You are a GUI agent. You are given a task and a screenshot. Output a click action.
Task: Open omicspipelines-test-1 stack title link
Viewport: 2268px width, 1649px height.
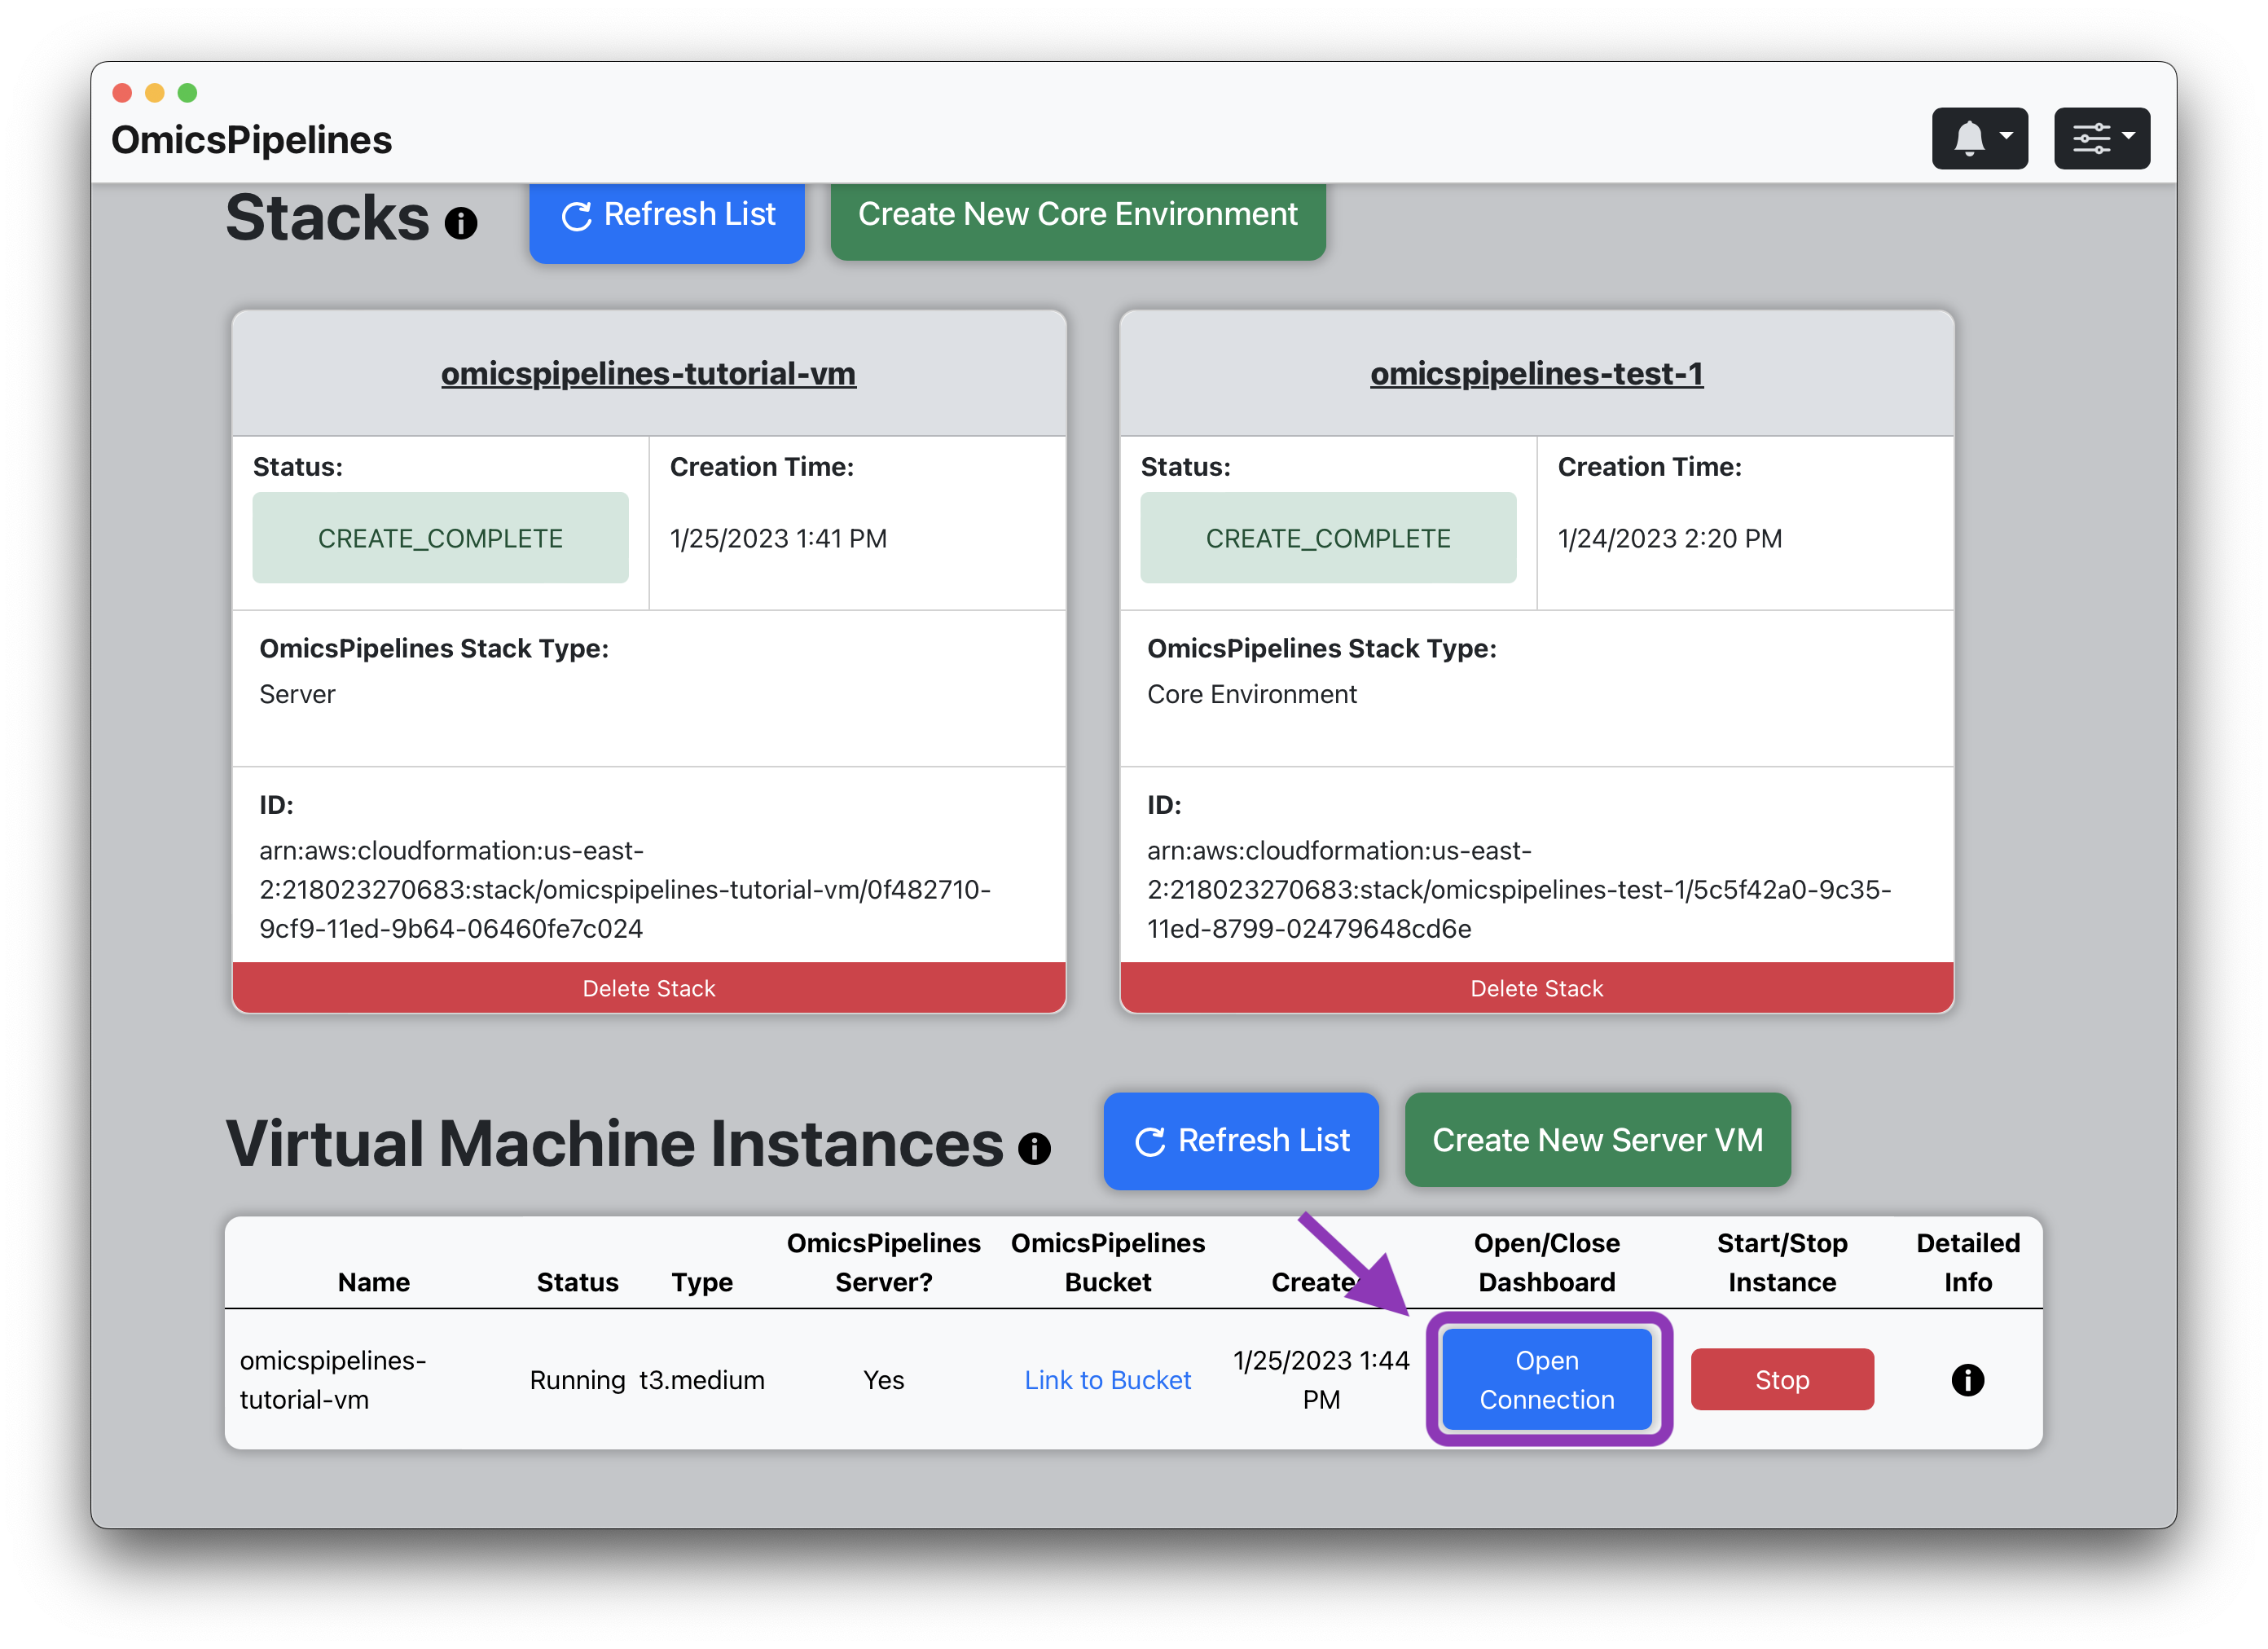point(1536,373)
